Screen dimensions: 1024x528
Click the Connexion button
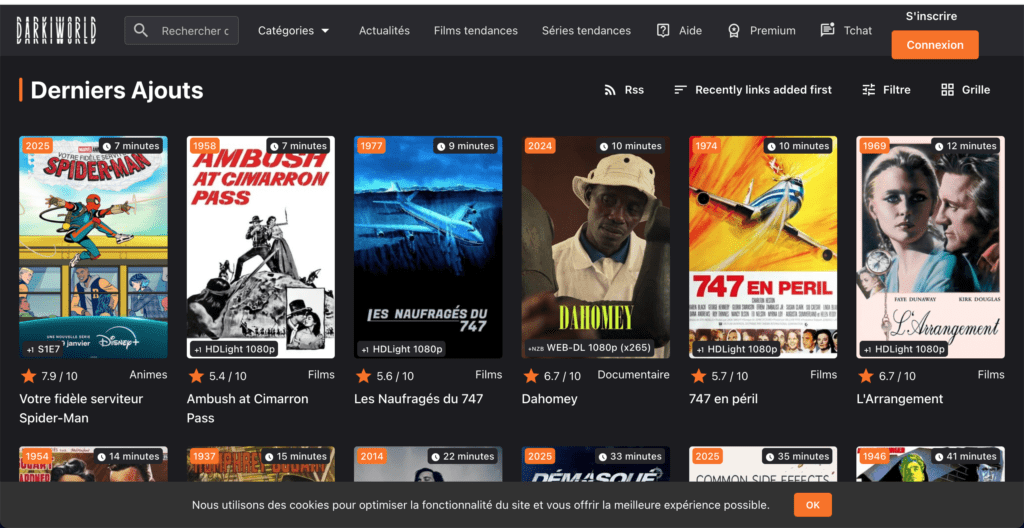pyautogui.click(x=935, y=45)
